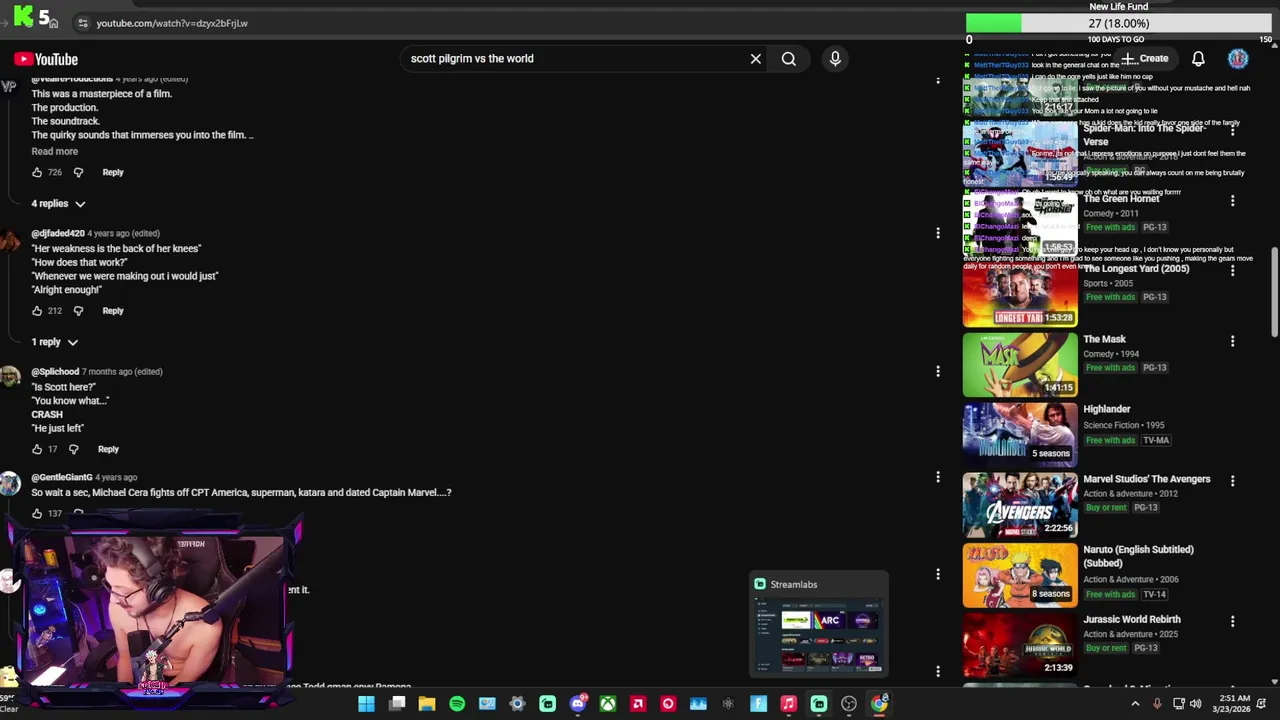Open Discord from the taskbar
This screenshot has width=1280, height=720.
coord(577,704)
